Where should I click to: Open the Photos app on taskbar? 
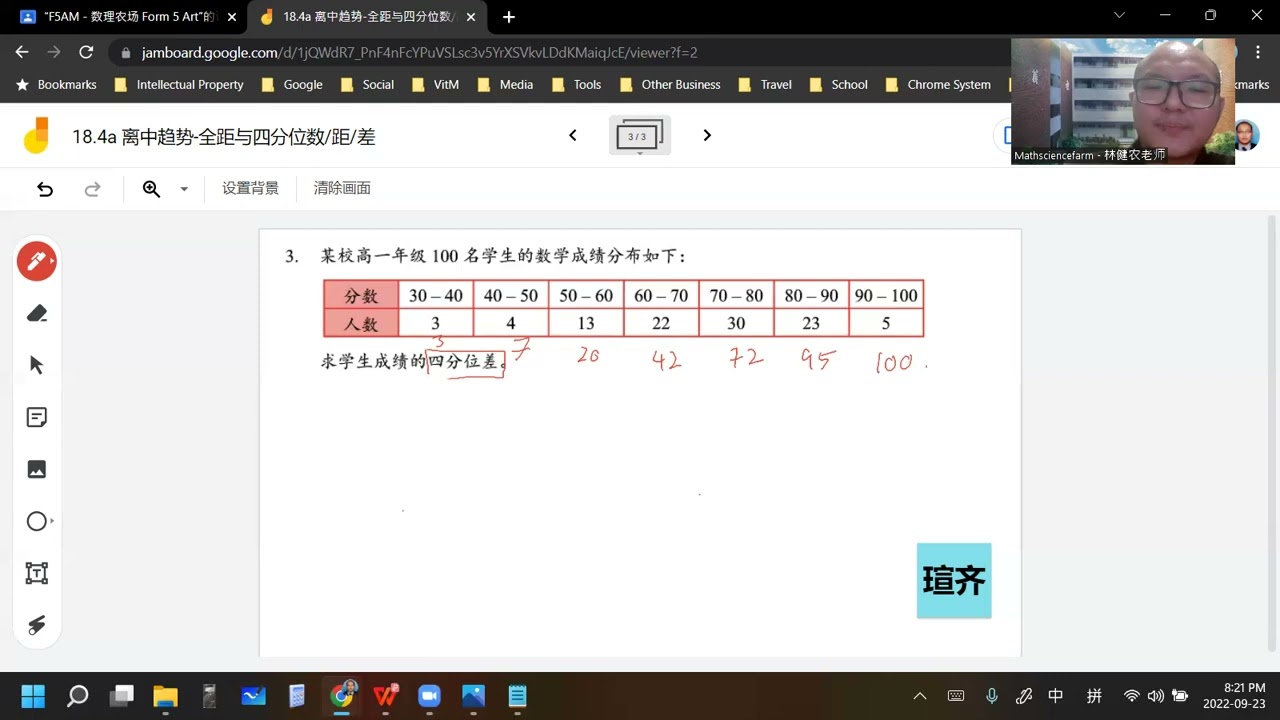coord(473,696)
